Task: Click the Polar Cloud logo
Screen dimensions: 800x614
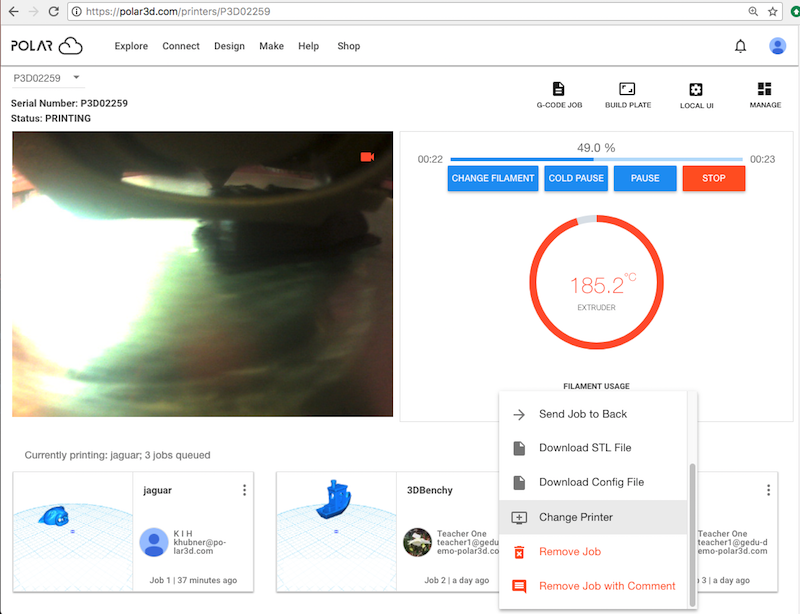Action: pos(47,46)
